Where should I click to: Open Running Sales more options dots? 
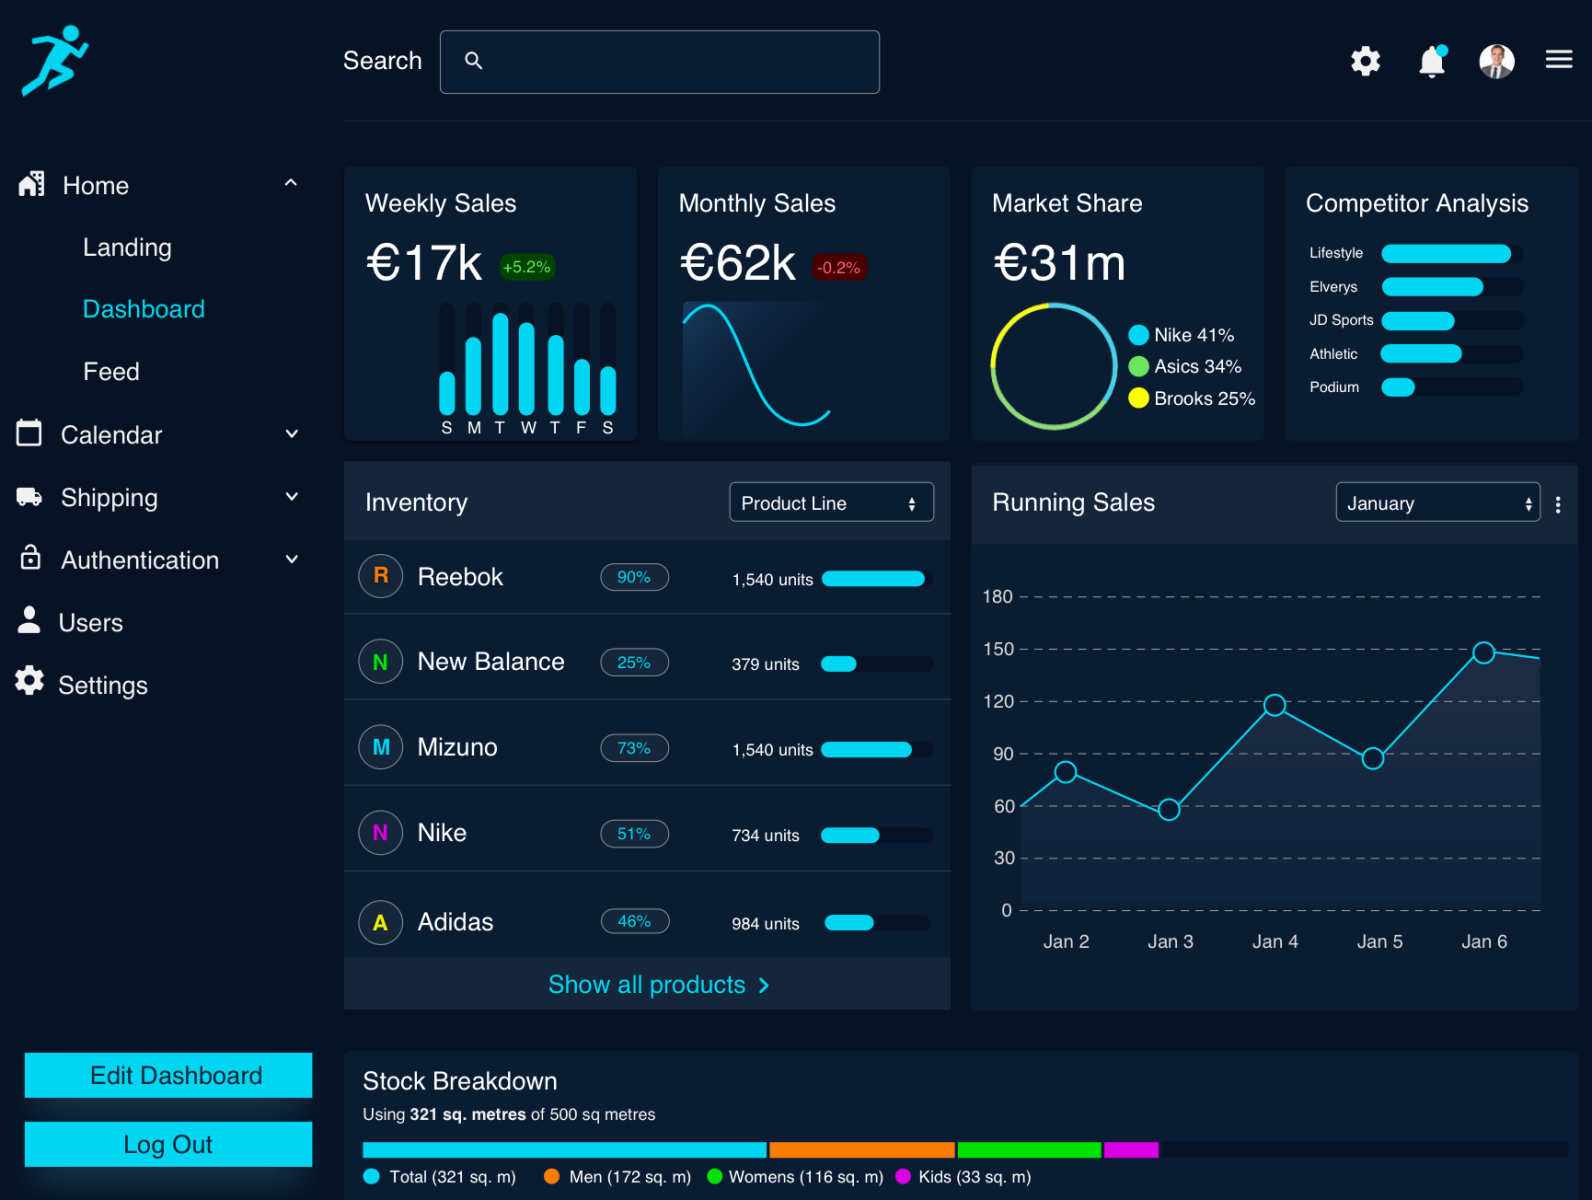click(1558, 504)
